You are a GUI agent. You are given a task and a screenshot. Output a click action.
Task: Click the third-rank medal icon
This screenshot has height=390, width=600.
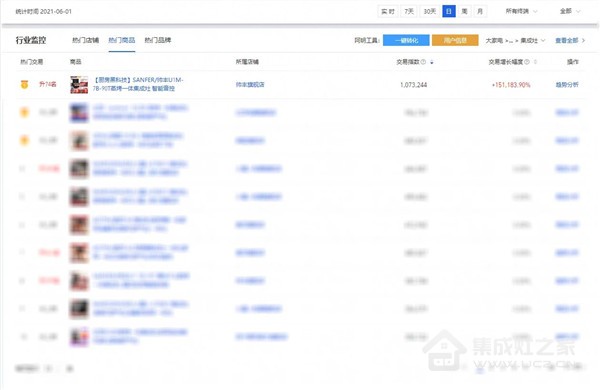tap(24, 140)
